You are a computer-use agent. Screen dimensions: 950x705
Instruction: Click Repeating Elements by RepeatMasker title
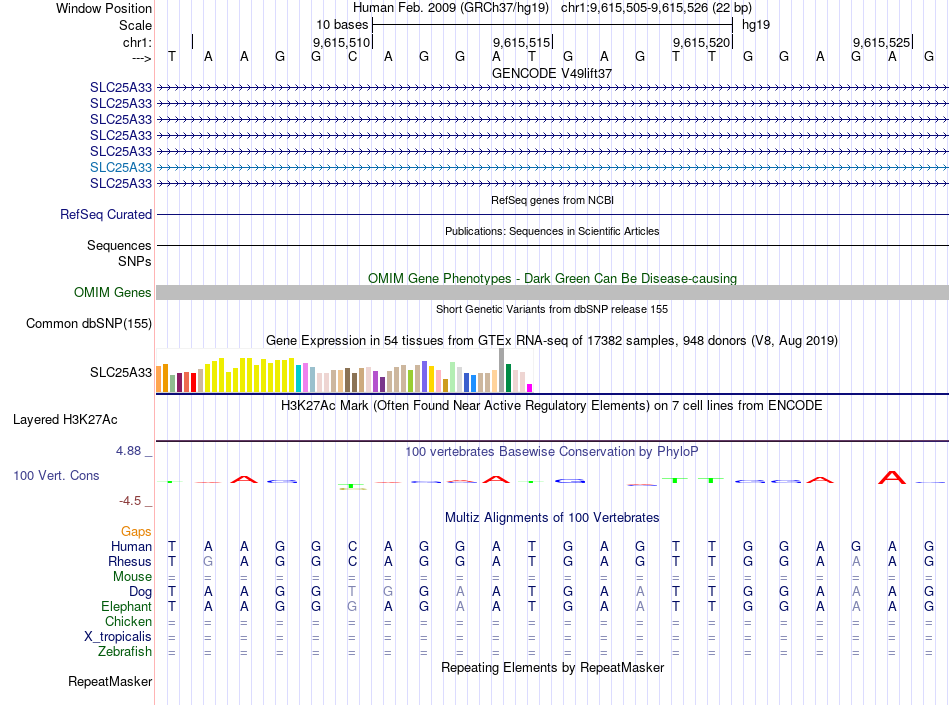tap(553, 667)
